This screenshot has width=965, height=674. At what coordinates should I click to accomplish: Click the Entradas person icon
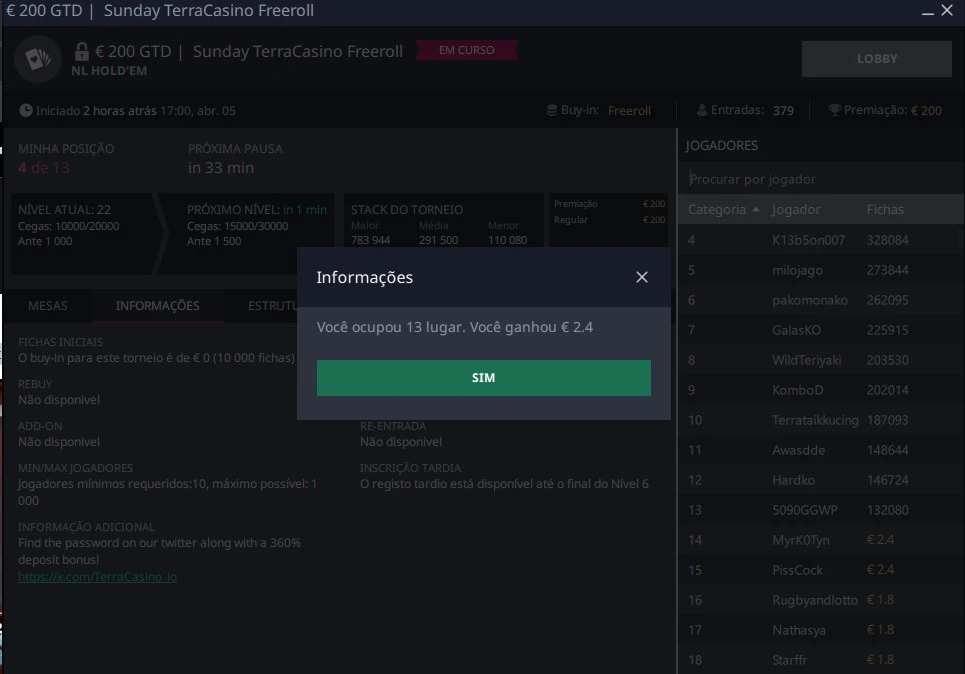tap(700, 110)
